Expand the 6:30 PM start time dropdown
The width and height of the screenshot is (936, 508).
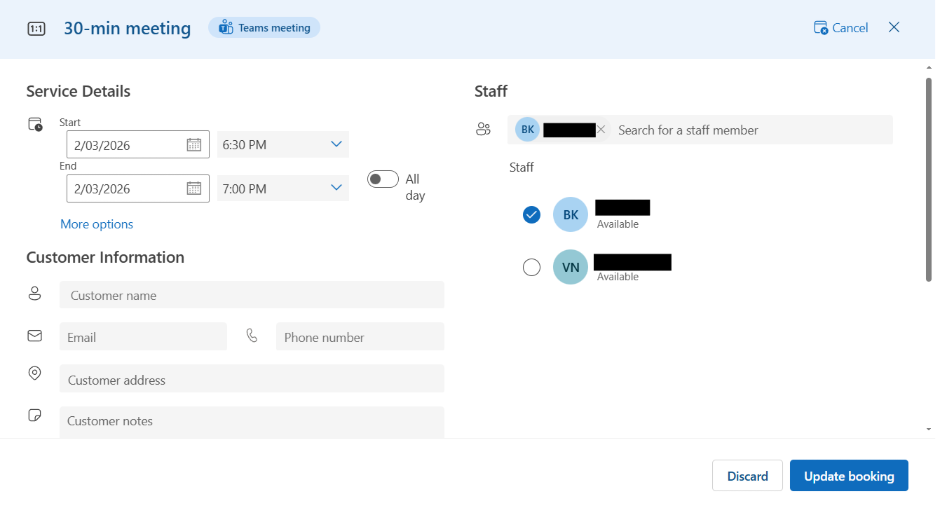tap(283, 144)
